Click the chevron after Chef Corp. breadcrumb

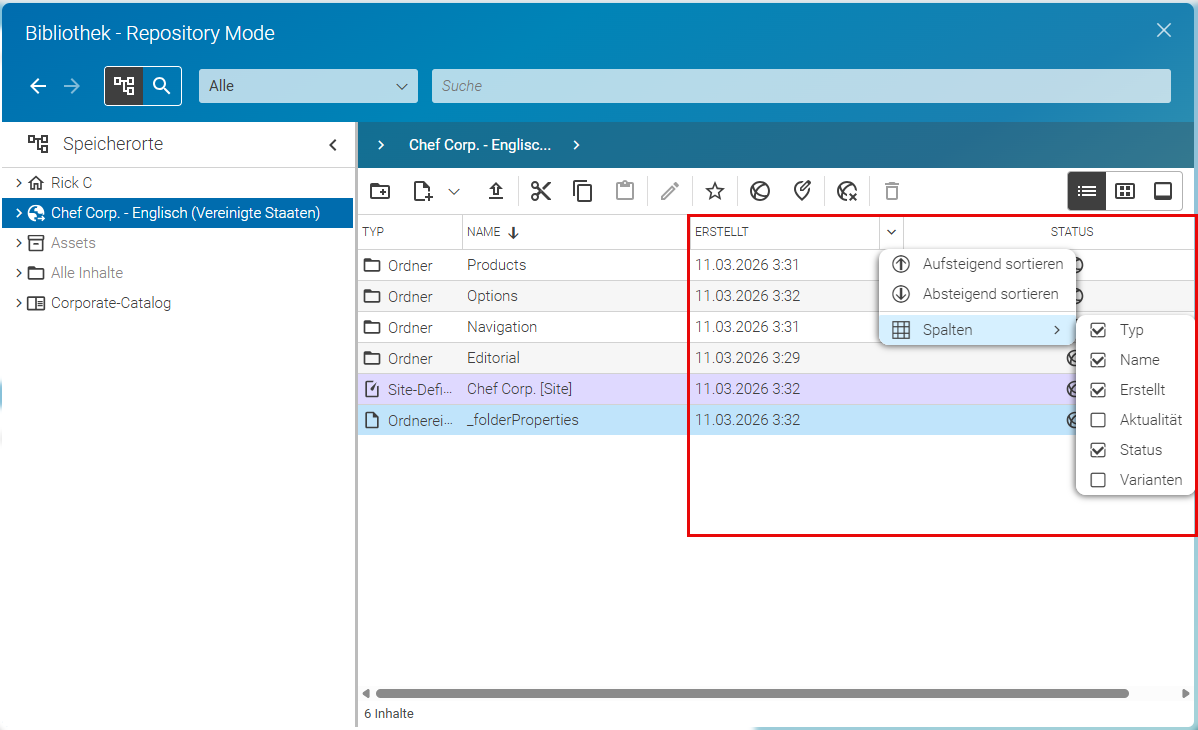click(x=576, y=145)
